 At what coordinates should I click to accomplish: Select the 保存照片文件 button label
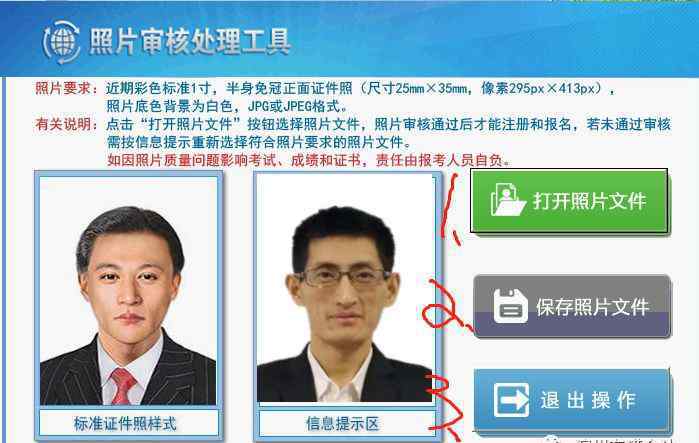pyautogui.click(x=592, y=308)
